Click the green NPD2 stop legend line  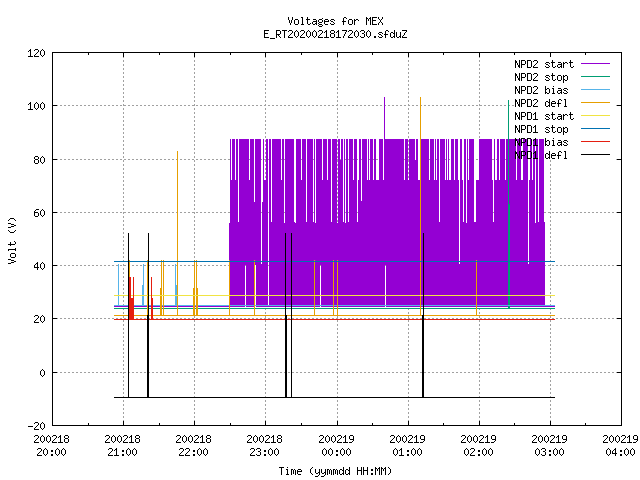[596, 77]
